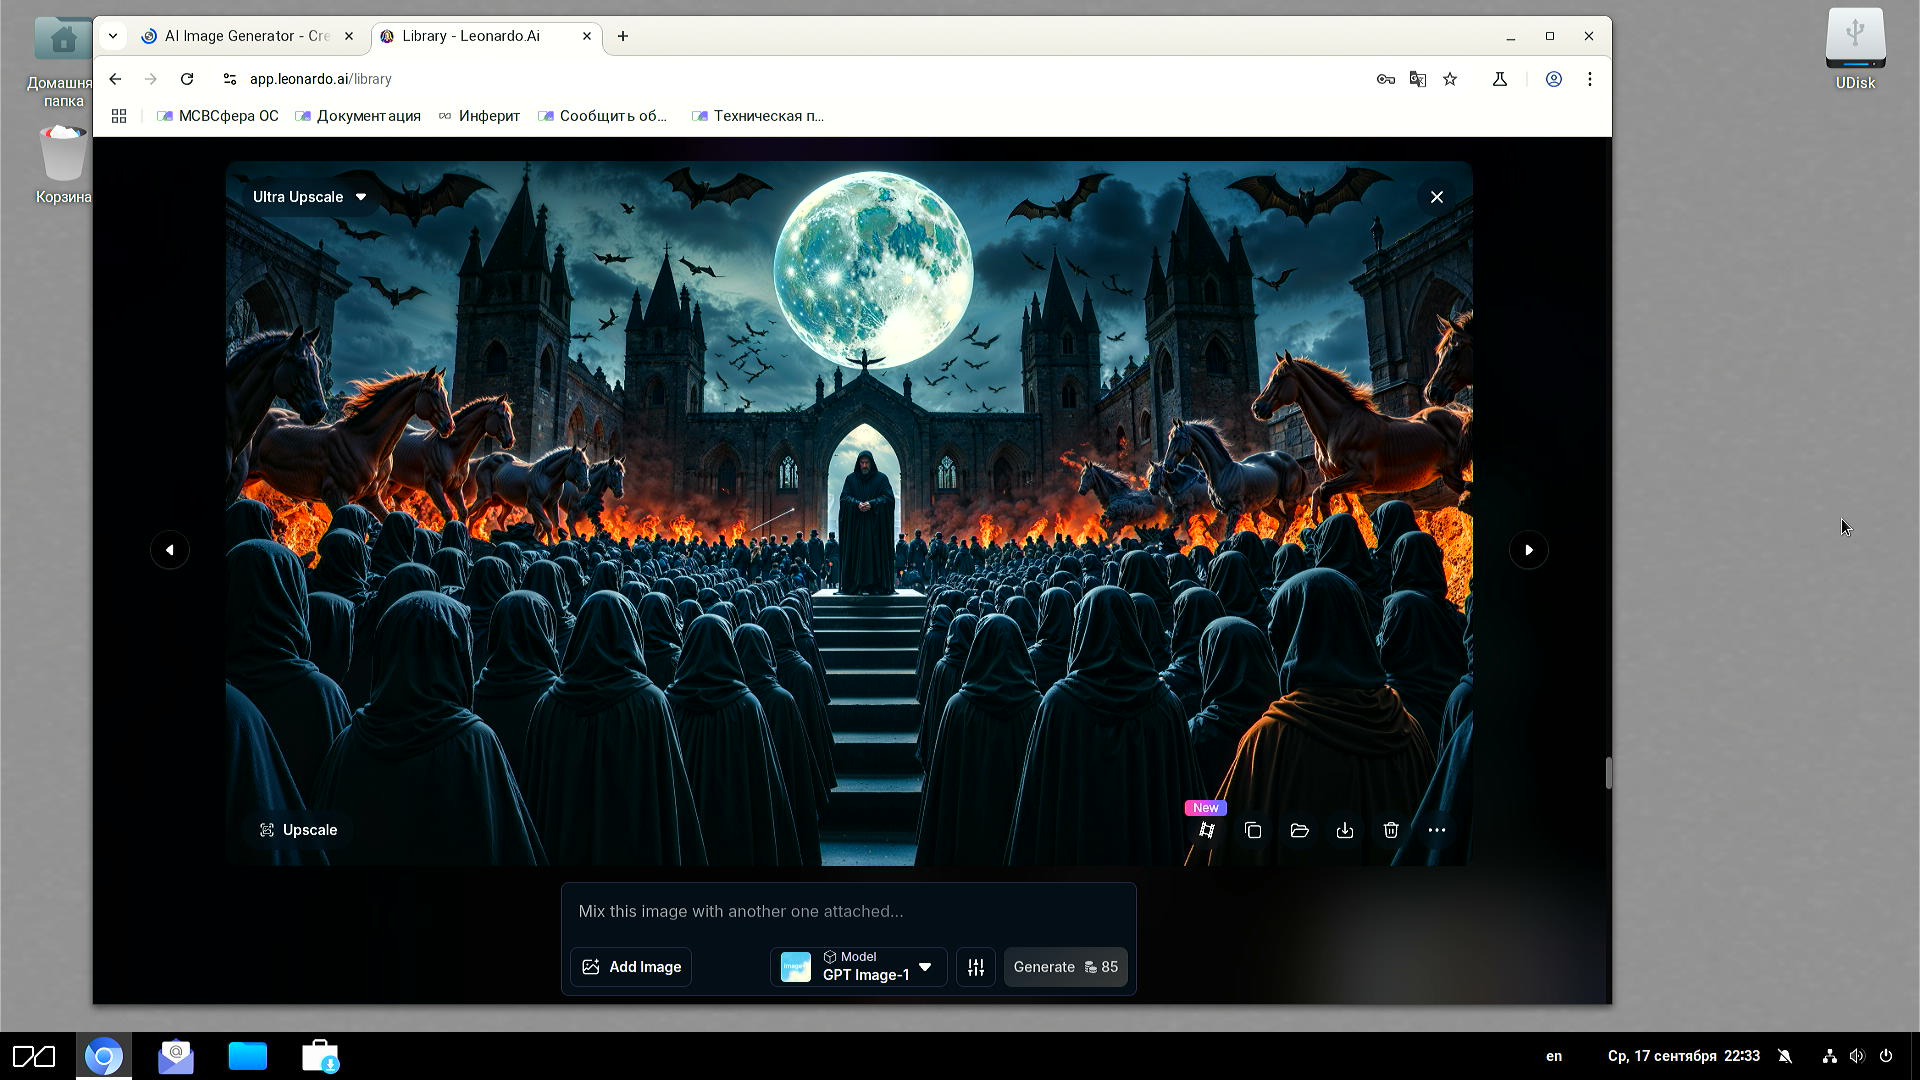The height and width of the screenshot is (1080, 1920).
Task: Select the Library - Leonardo.Ai tab
Action: click(x=471, y=36)
